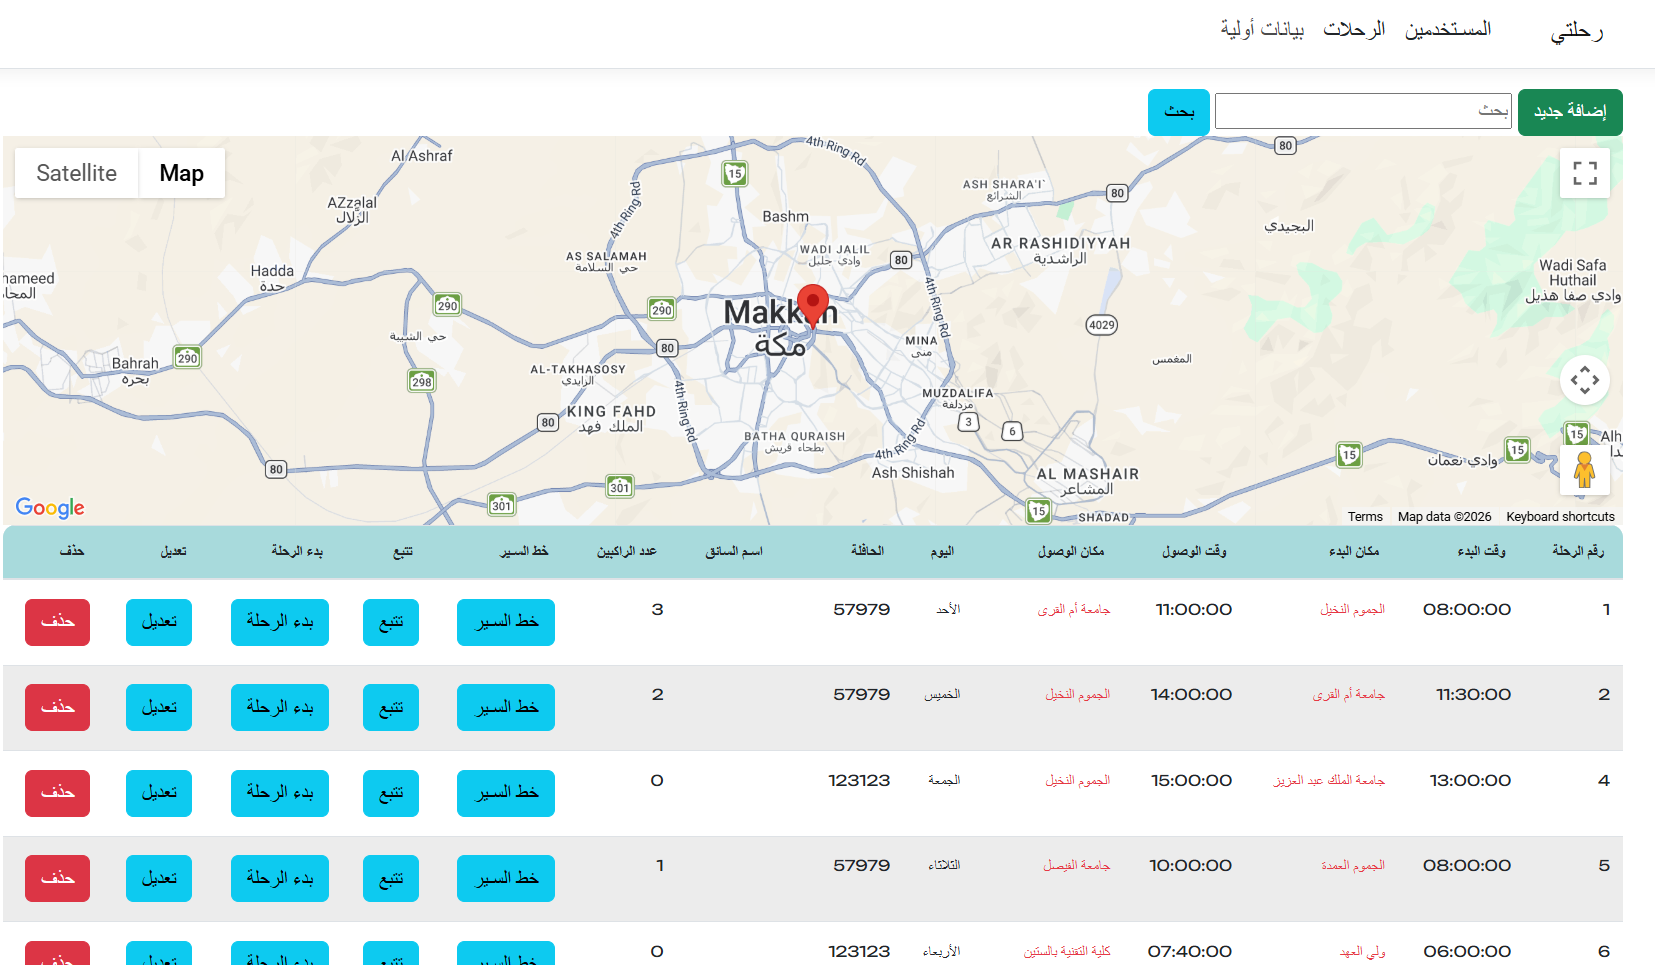Click the red location marker on Makkah

[813, 305]
